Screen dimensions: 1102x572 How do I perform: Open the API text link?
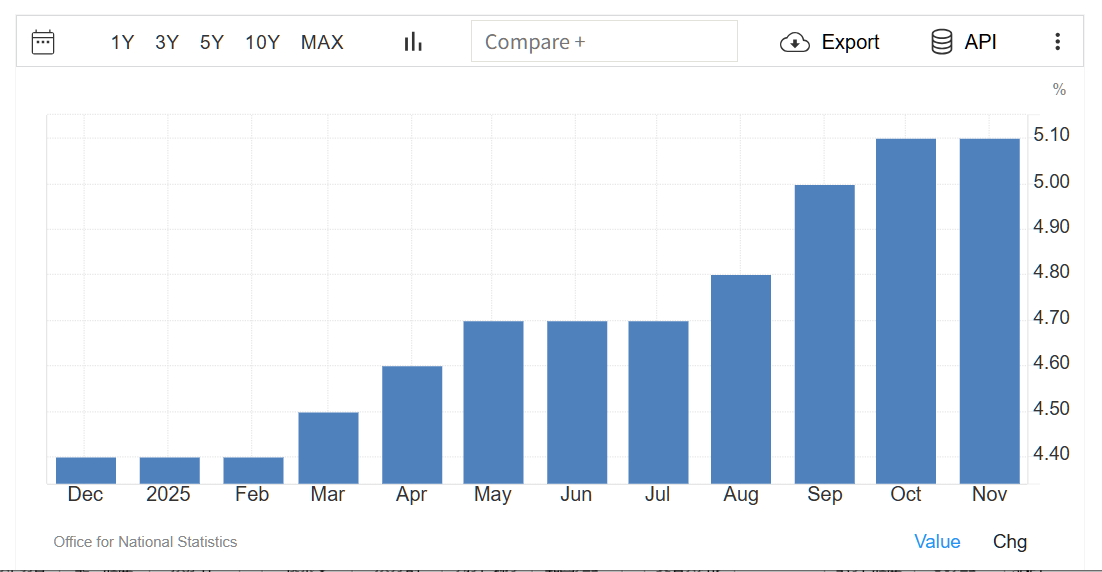(x=980, y=42)
